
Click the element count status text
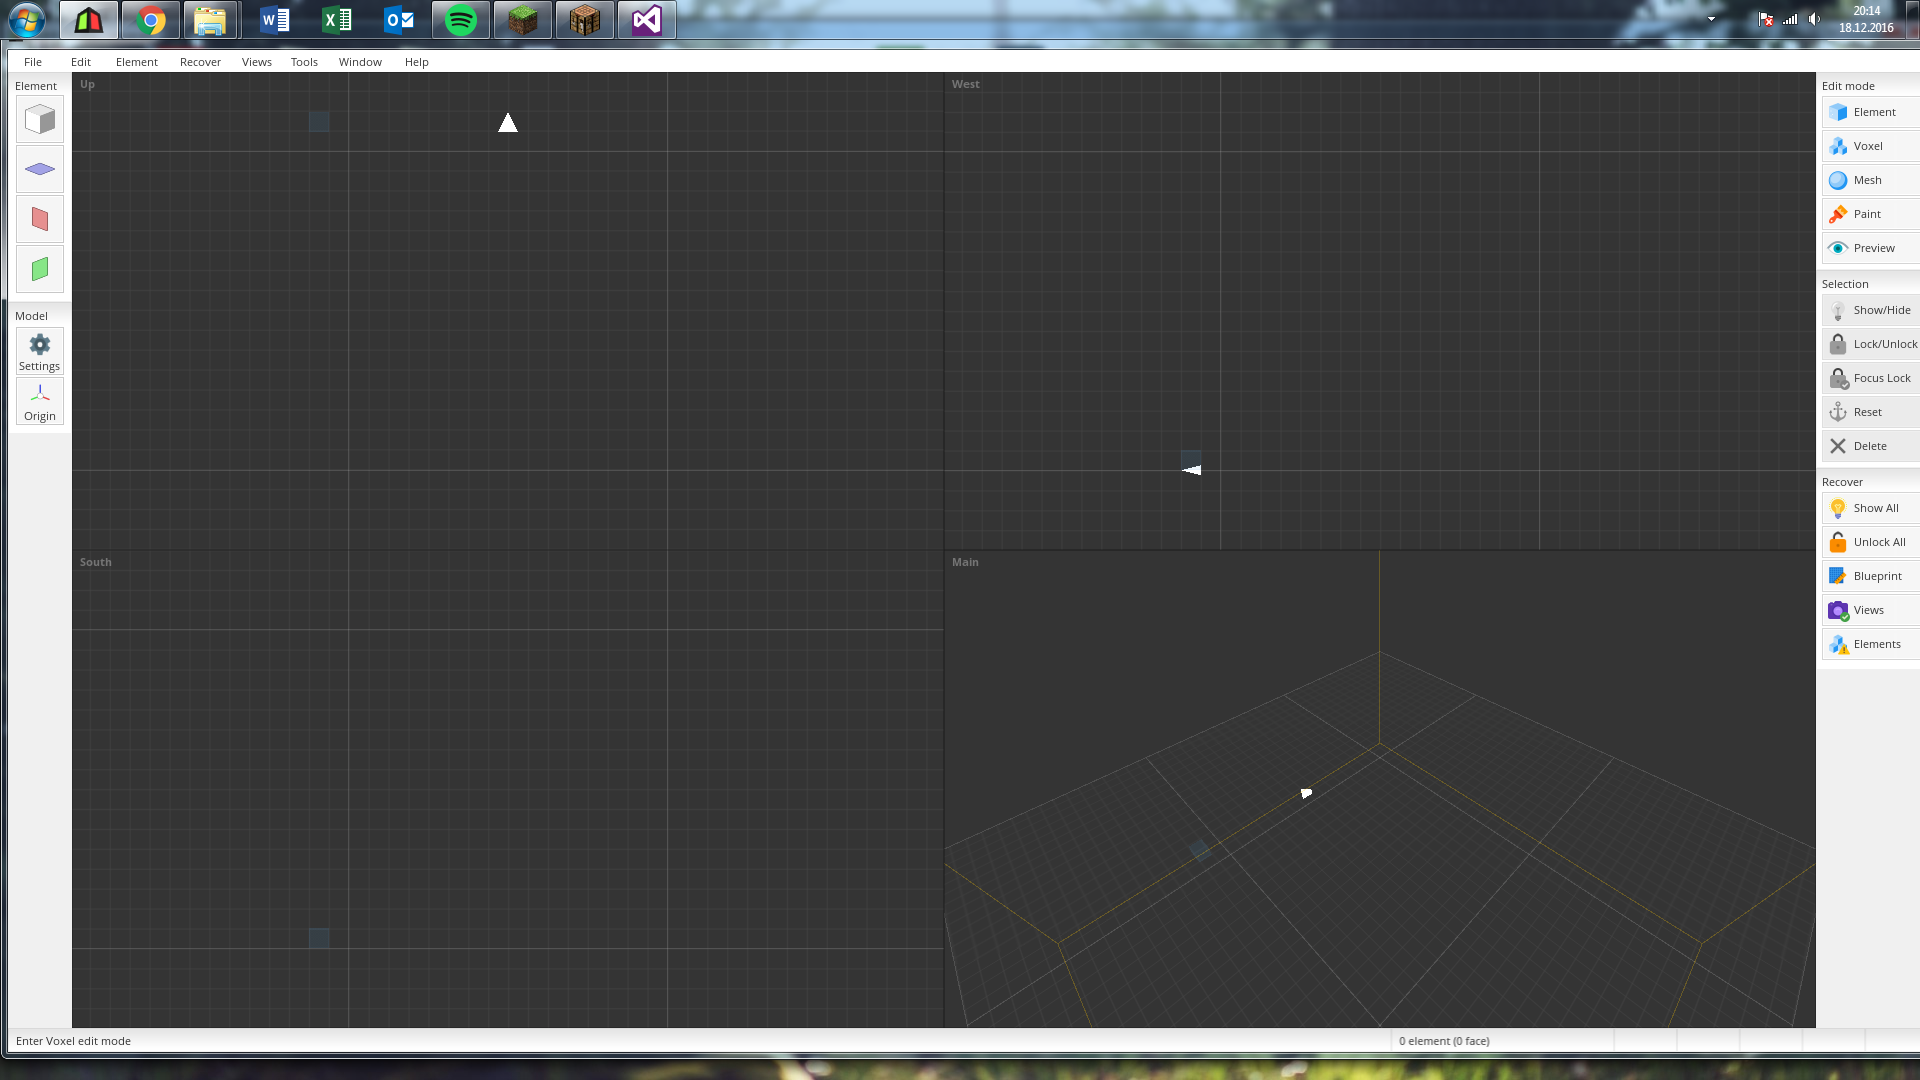pyautogui.click(x=1444, y=1041)
